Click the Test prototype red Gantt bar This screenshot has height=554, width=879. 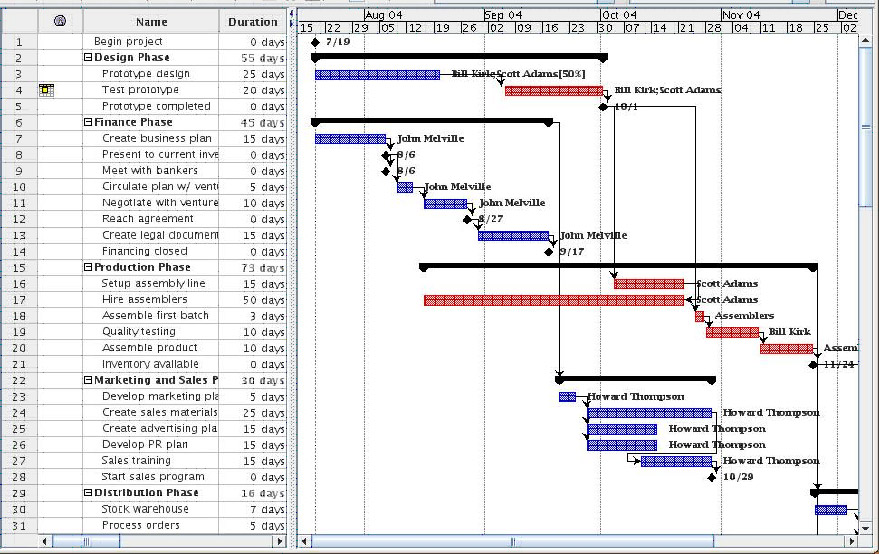(554, 91)
